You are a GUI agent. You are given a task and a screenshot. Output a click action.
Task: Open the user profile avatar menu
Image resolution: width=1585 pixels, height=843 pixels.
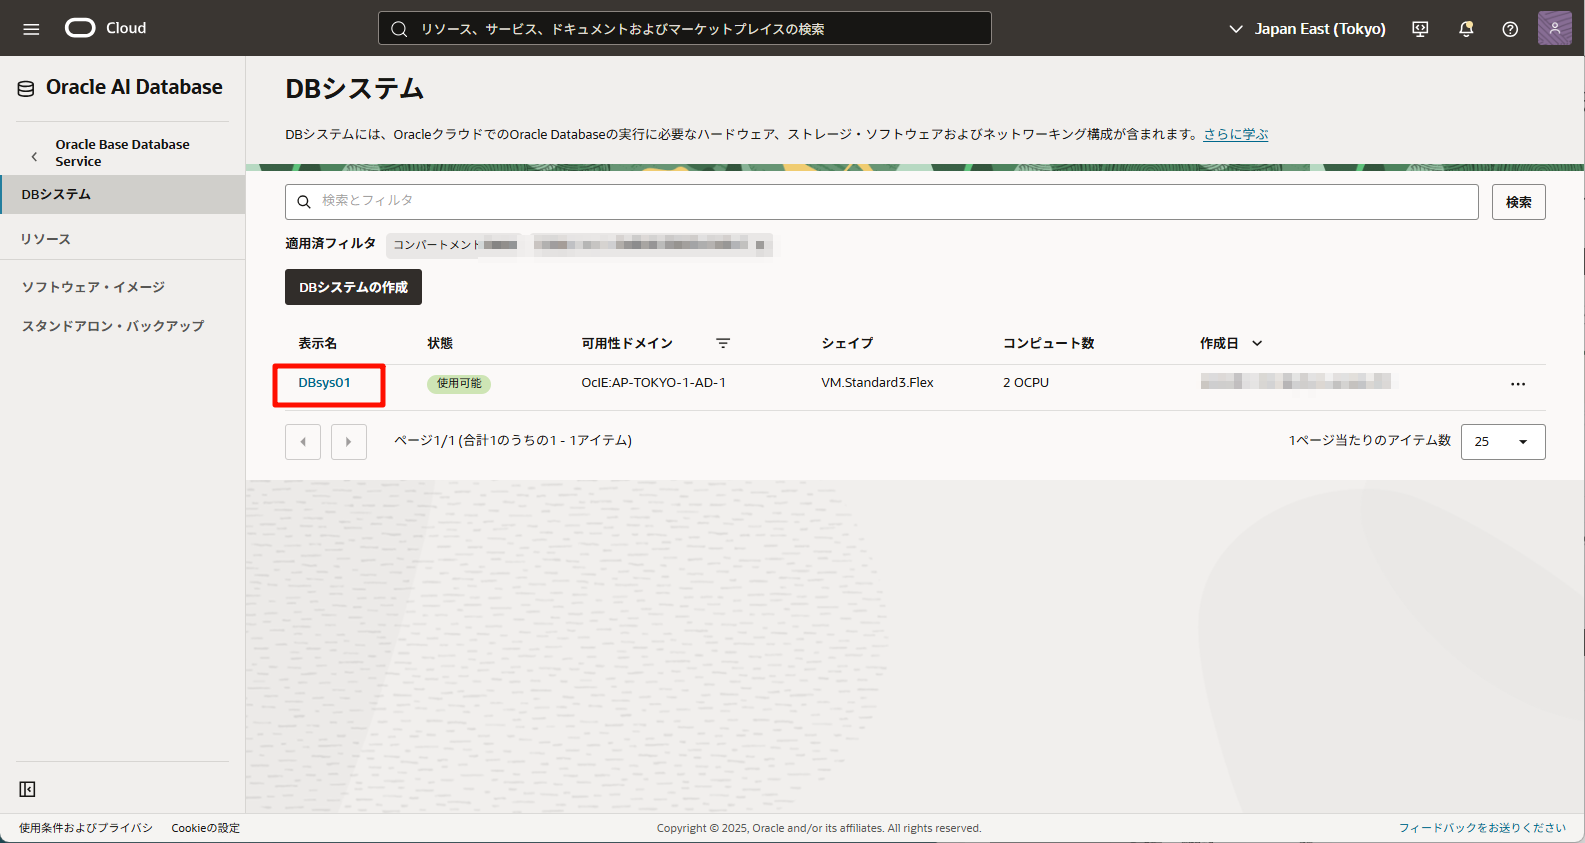[1554, 28]
